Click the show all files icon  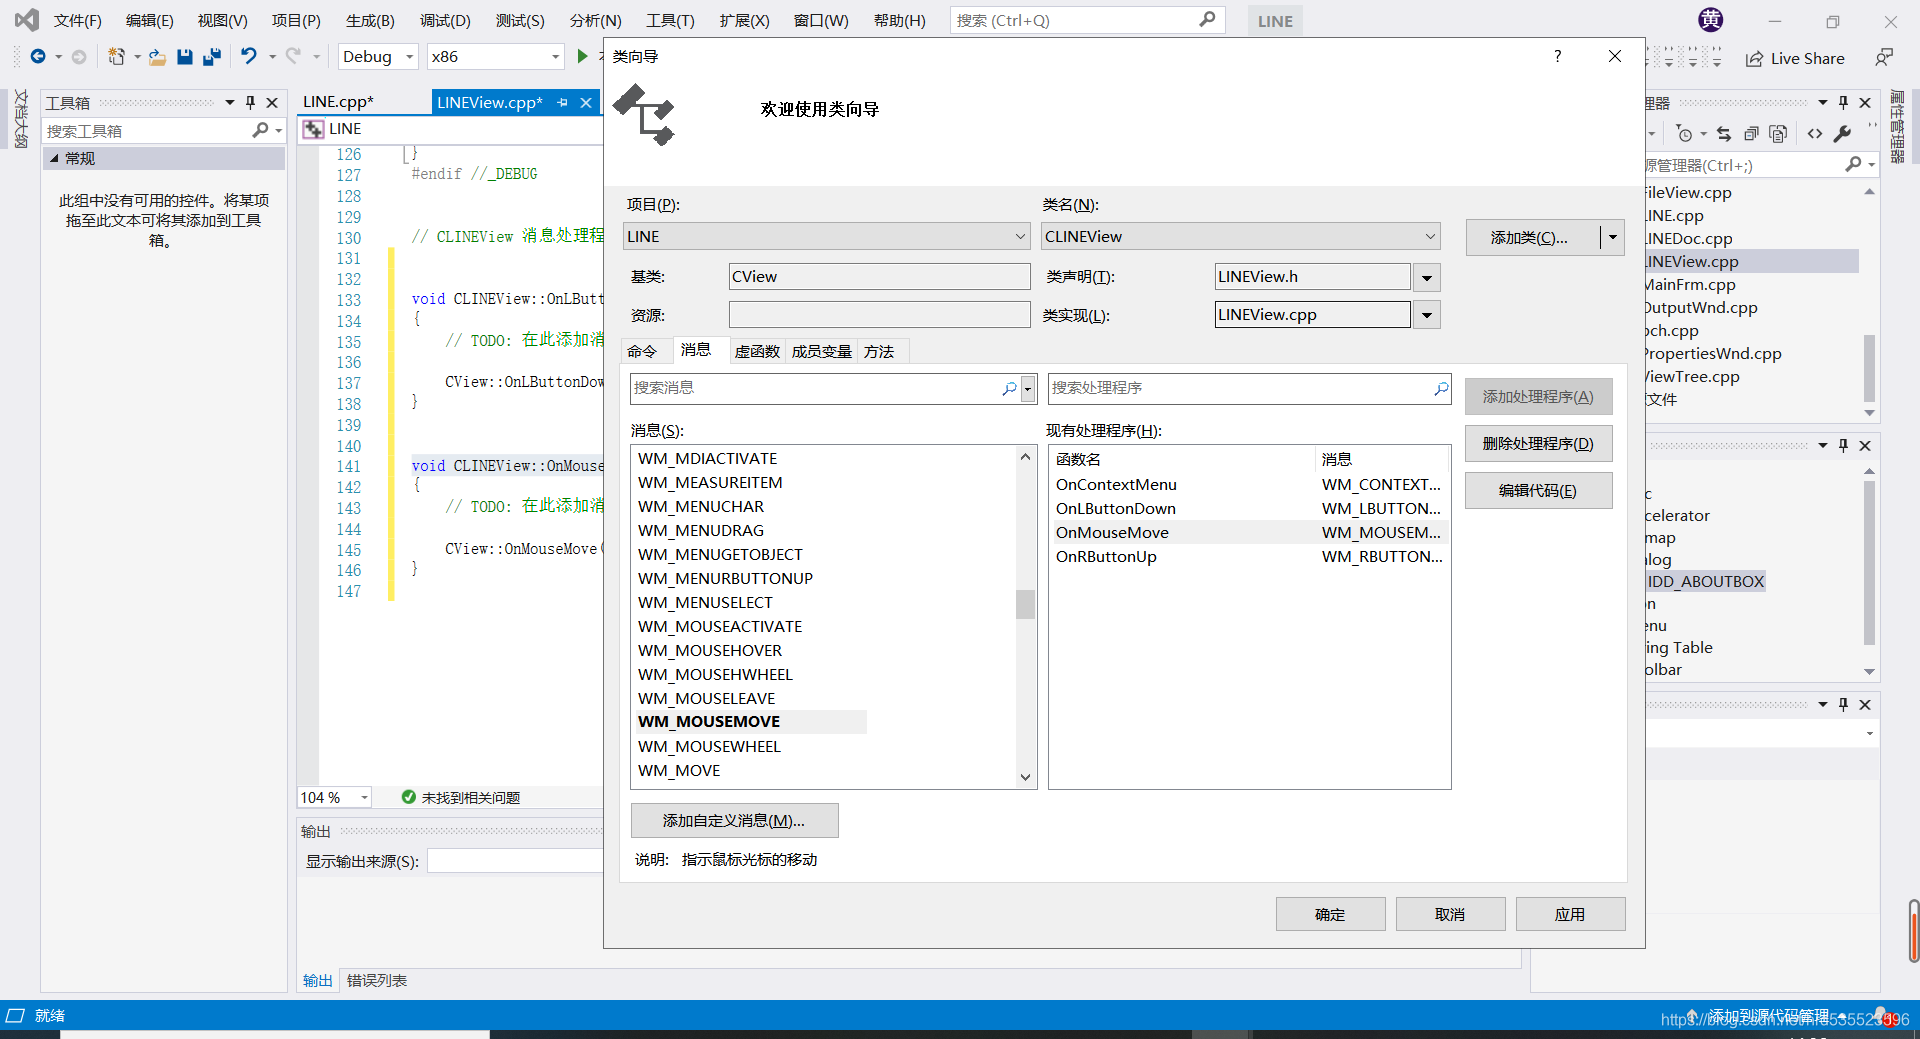coord(1778,134)
